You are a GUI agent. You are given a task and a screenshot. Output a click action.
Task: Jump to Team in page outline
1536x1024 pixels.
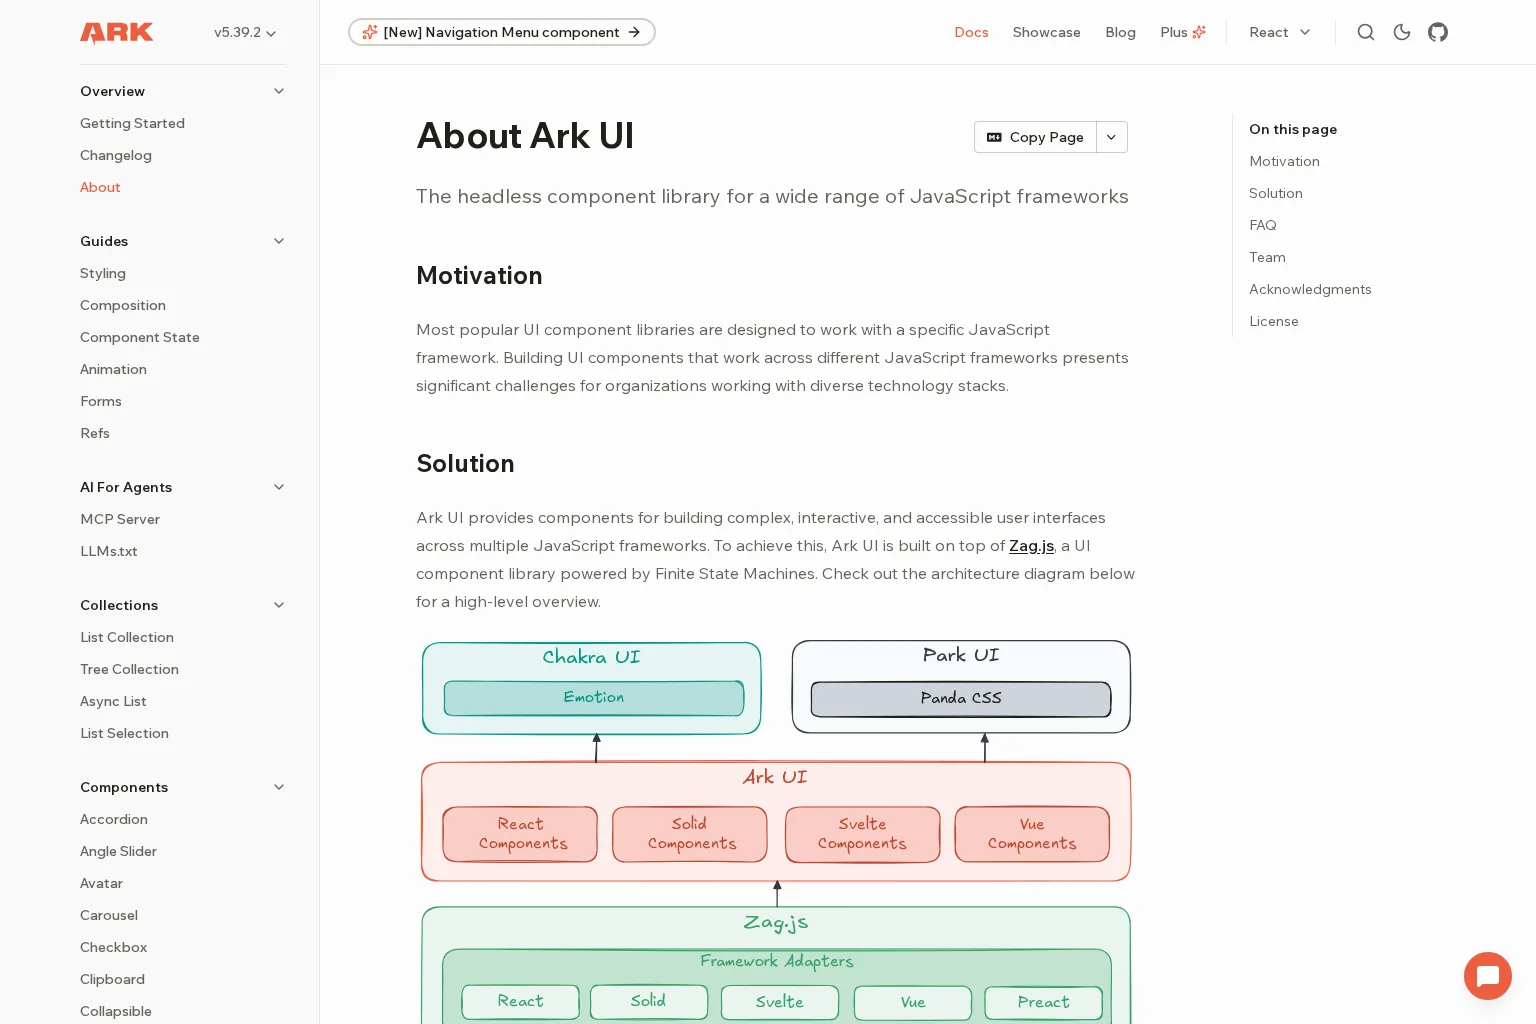[1267, 257]
